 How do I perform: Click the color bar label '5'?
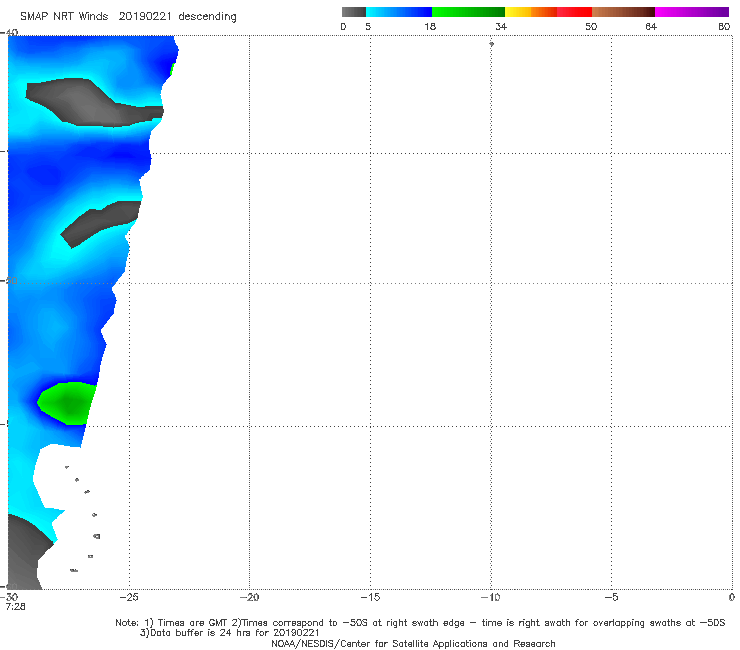coord(368,27)
